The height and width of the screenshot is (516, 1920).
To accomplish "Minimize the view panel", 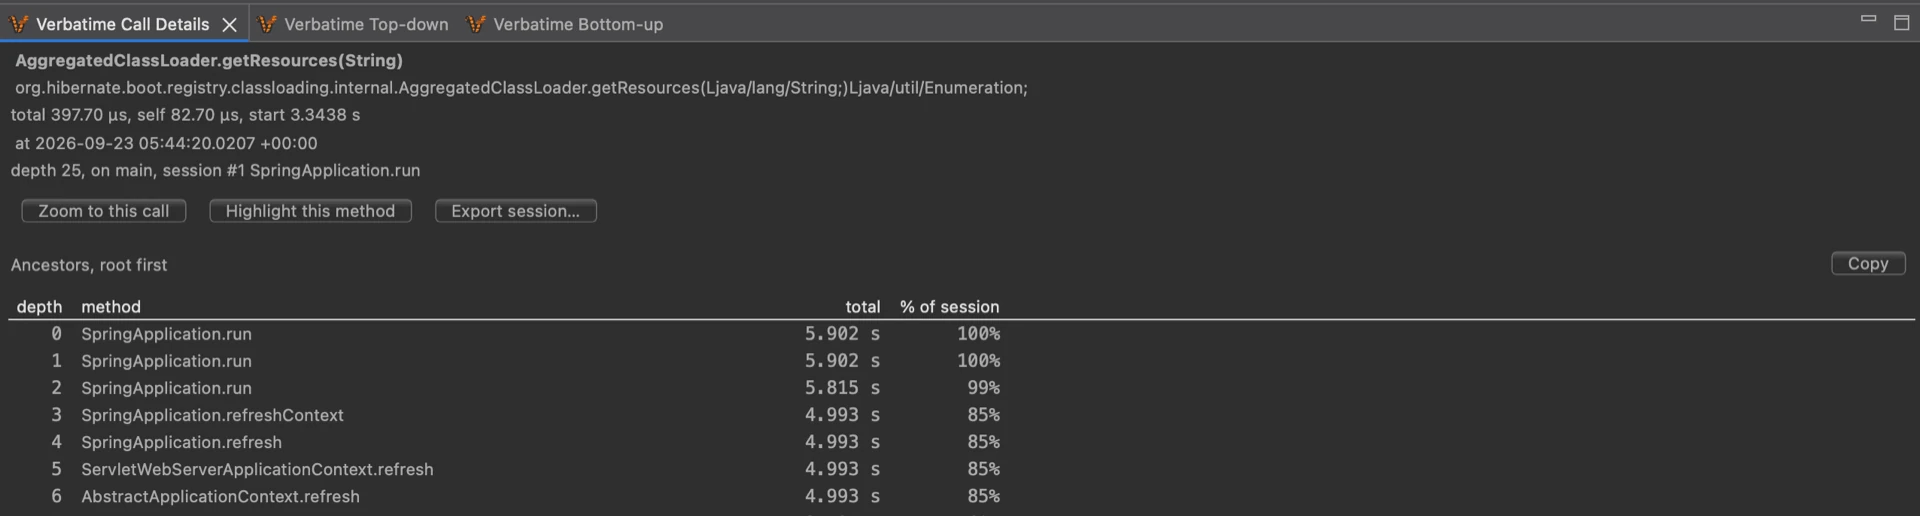I will coord(1868,19).
